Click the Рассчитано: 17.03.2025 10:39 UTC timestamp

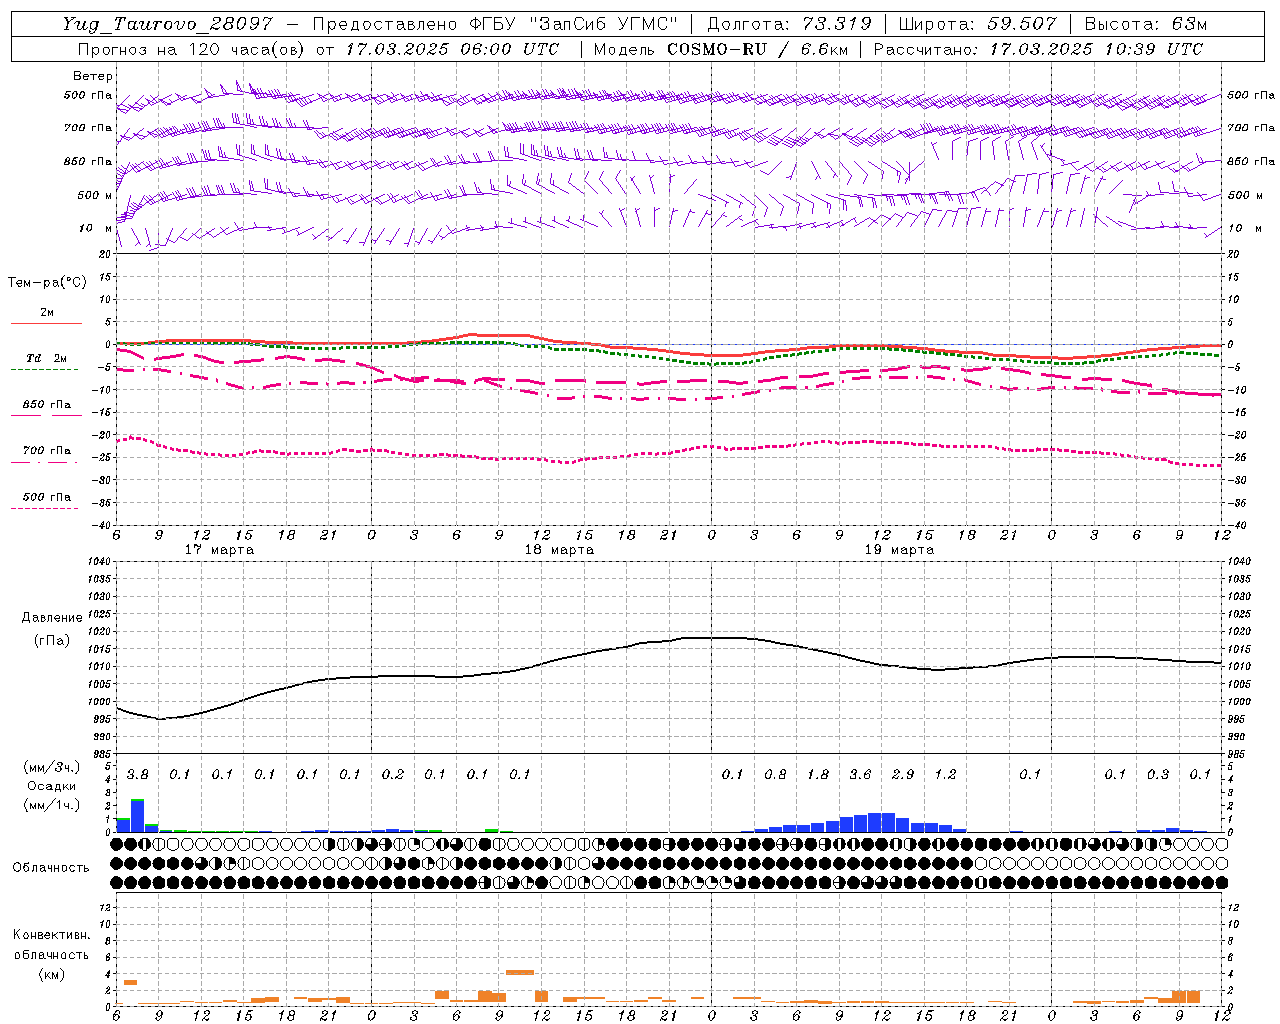(x=1038, y=49)
